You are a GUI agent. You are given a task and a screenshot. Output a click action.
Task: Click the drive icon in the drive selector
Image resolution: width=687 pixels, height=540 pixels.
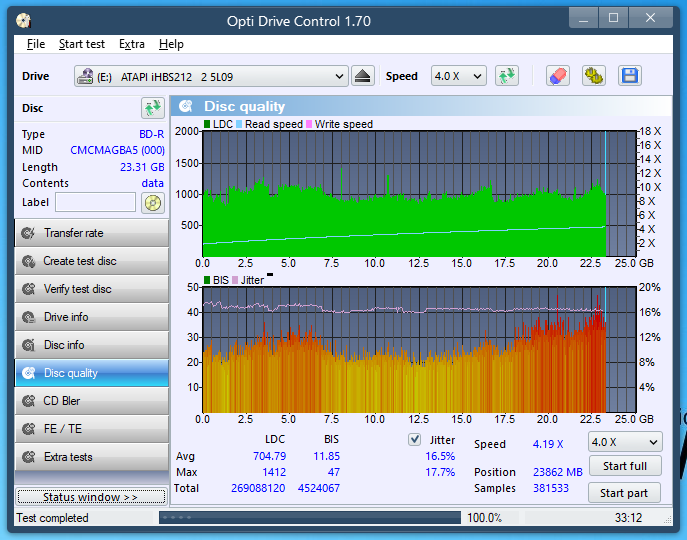(85, 76)
